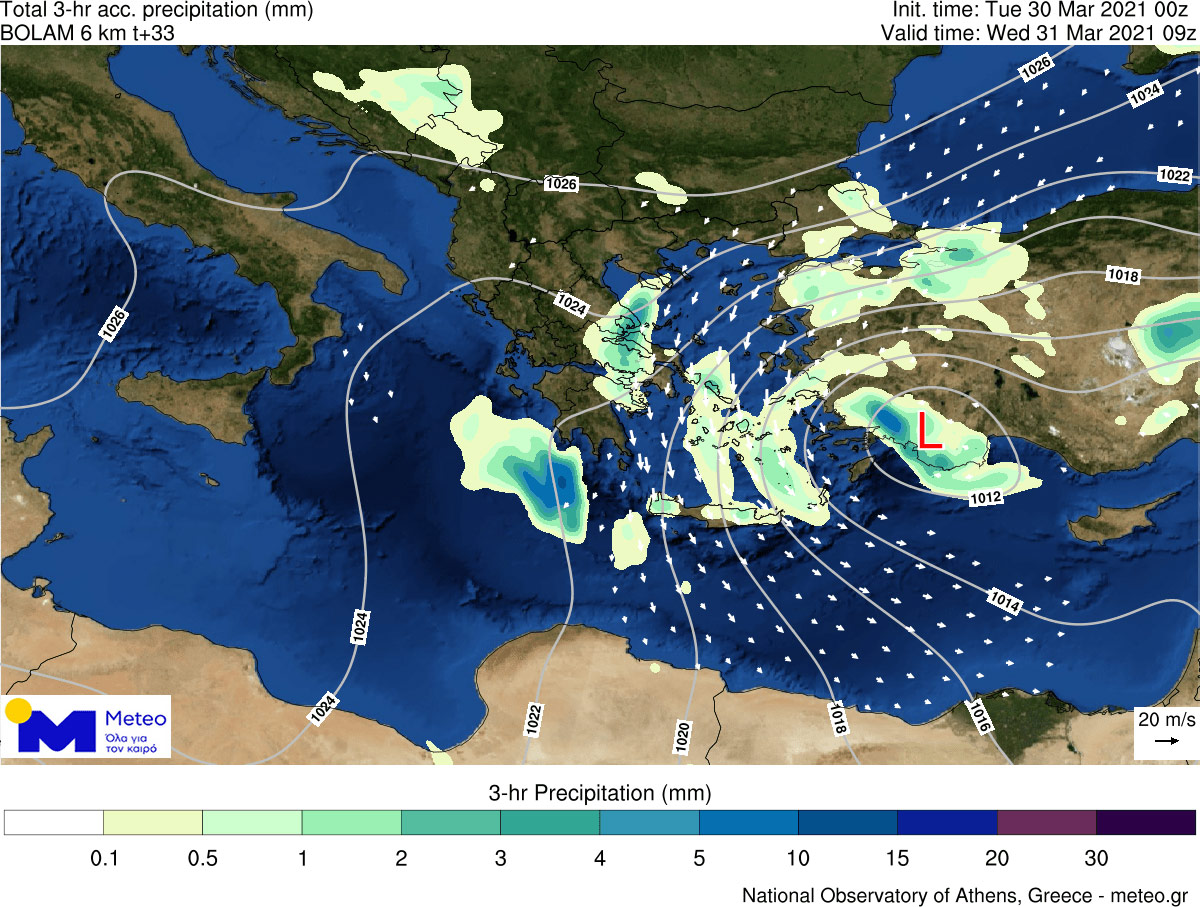Image resolution: width=1200 pixels, height=907 pixels.
Task: Click the '3-hr Precipitation (mm)' legend title
Action: pyautogui.click(x=600, y=794)
